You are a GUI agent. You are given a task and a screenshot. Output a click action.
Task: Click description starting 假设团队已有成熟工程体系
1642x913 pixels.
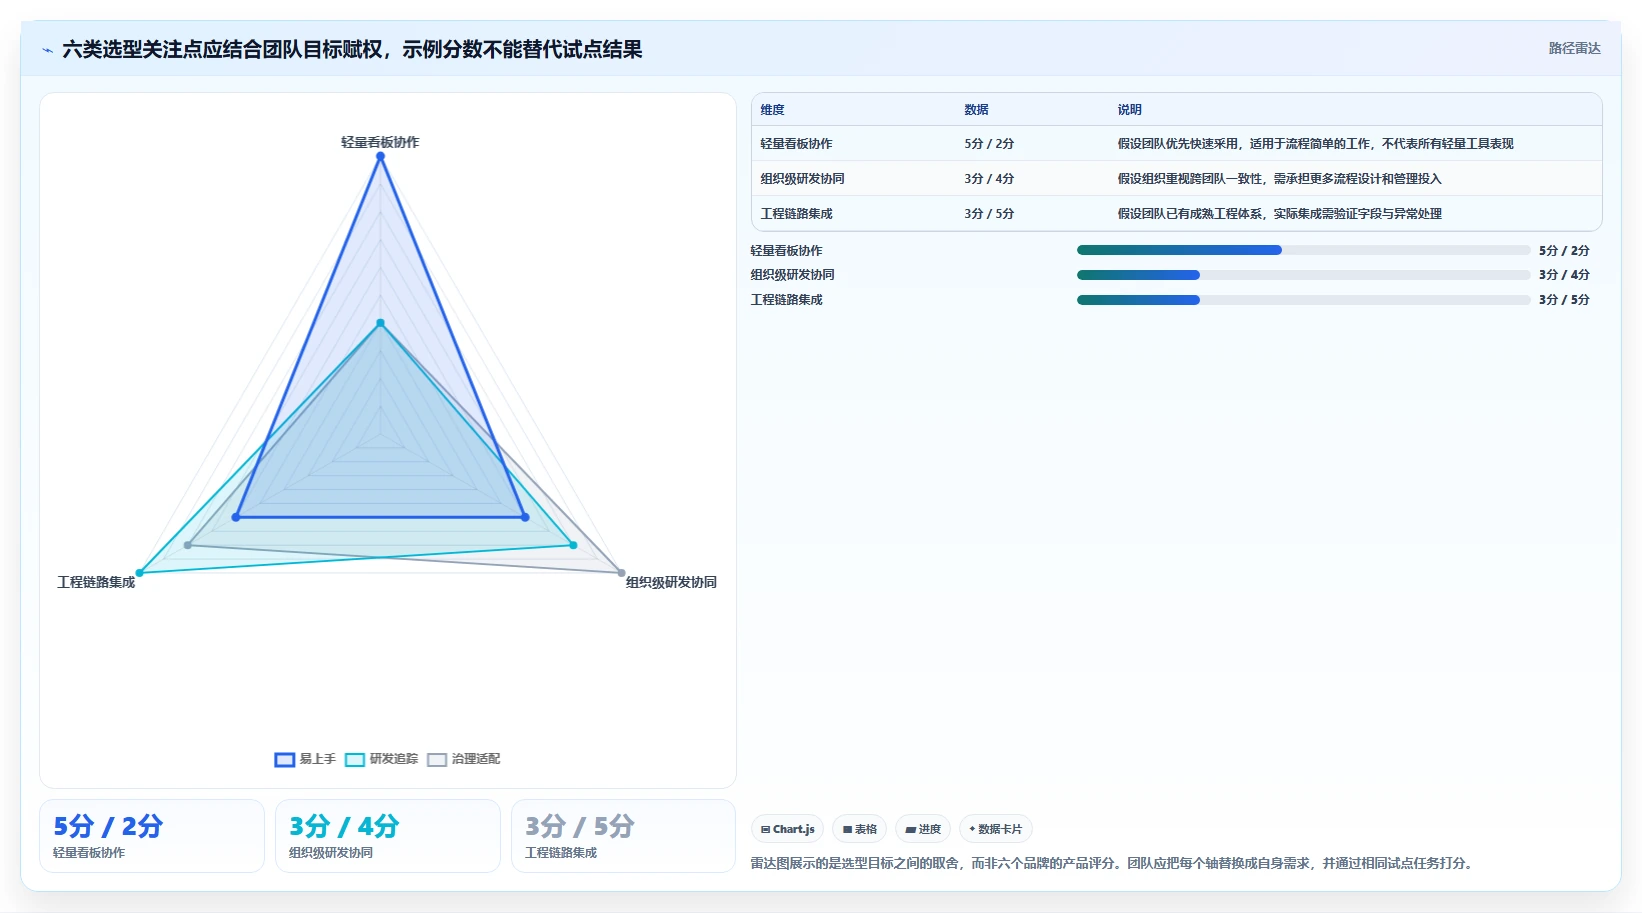pos(1279,214)
